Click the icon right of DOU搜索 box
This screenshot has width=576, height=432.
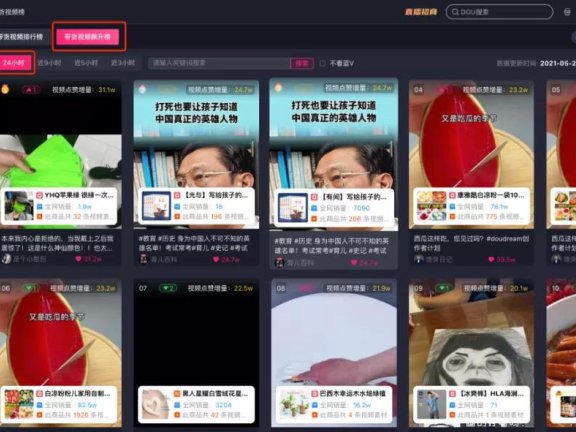point(567,12)
